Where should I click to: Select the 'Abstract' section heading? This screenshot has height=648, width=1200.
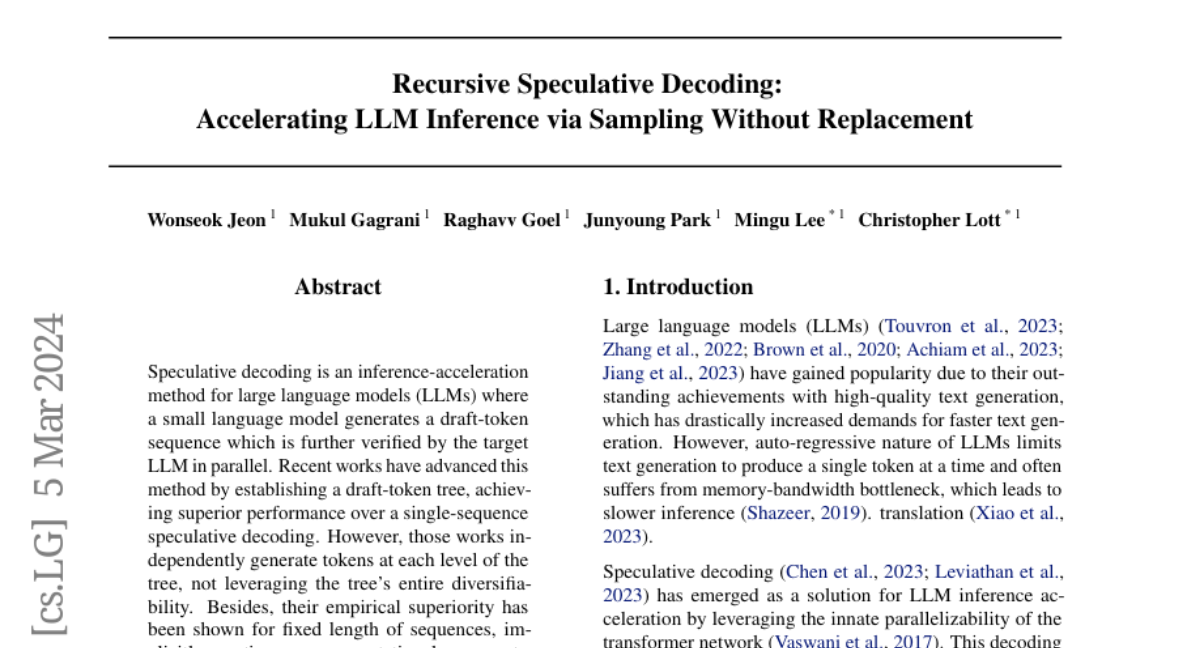coord(338,287)
